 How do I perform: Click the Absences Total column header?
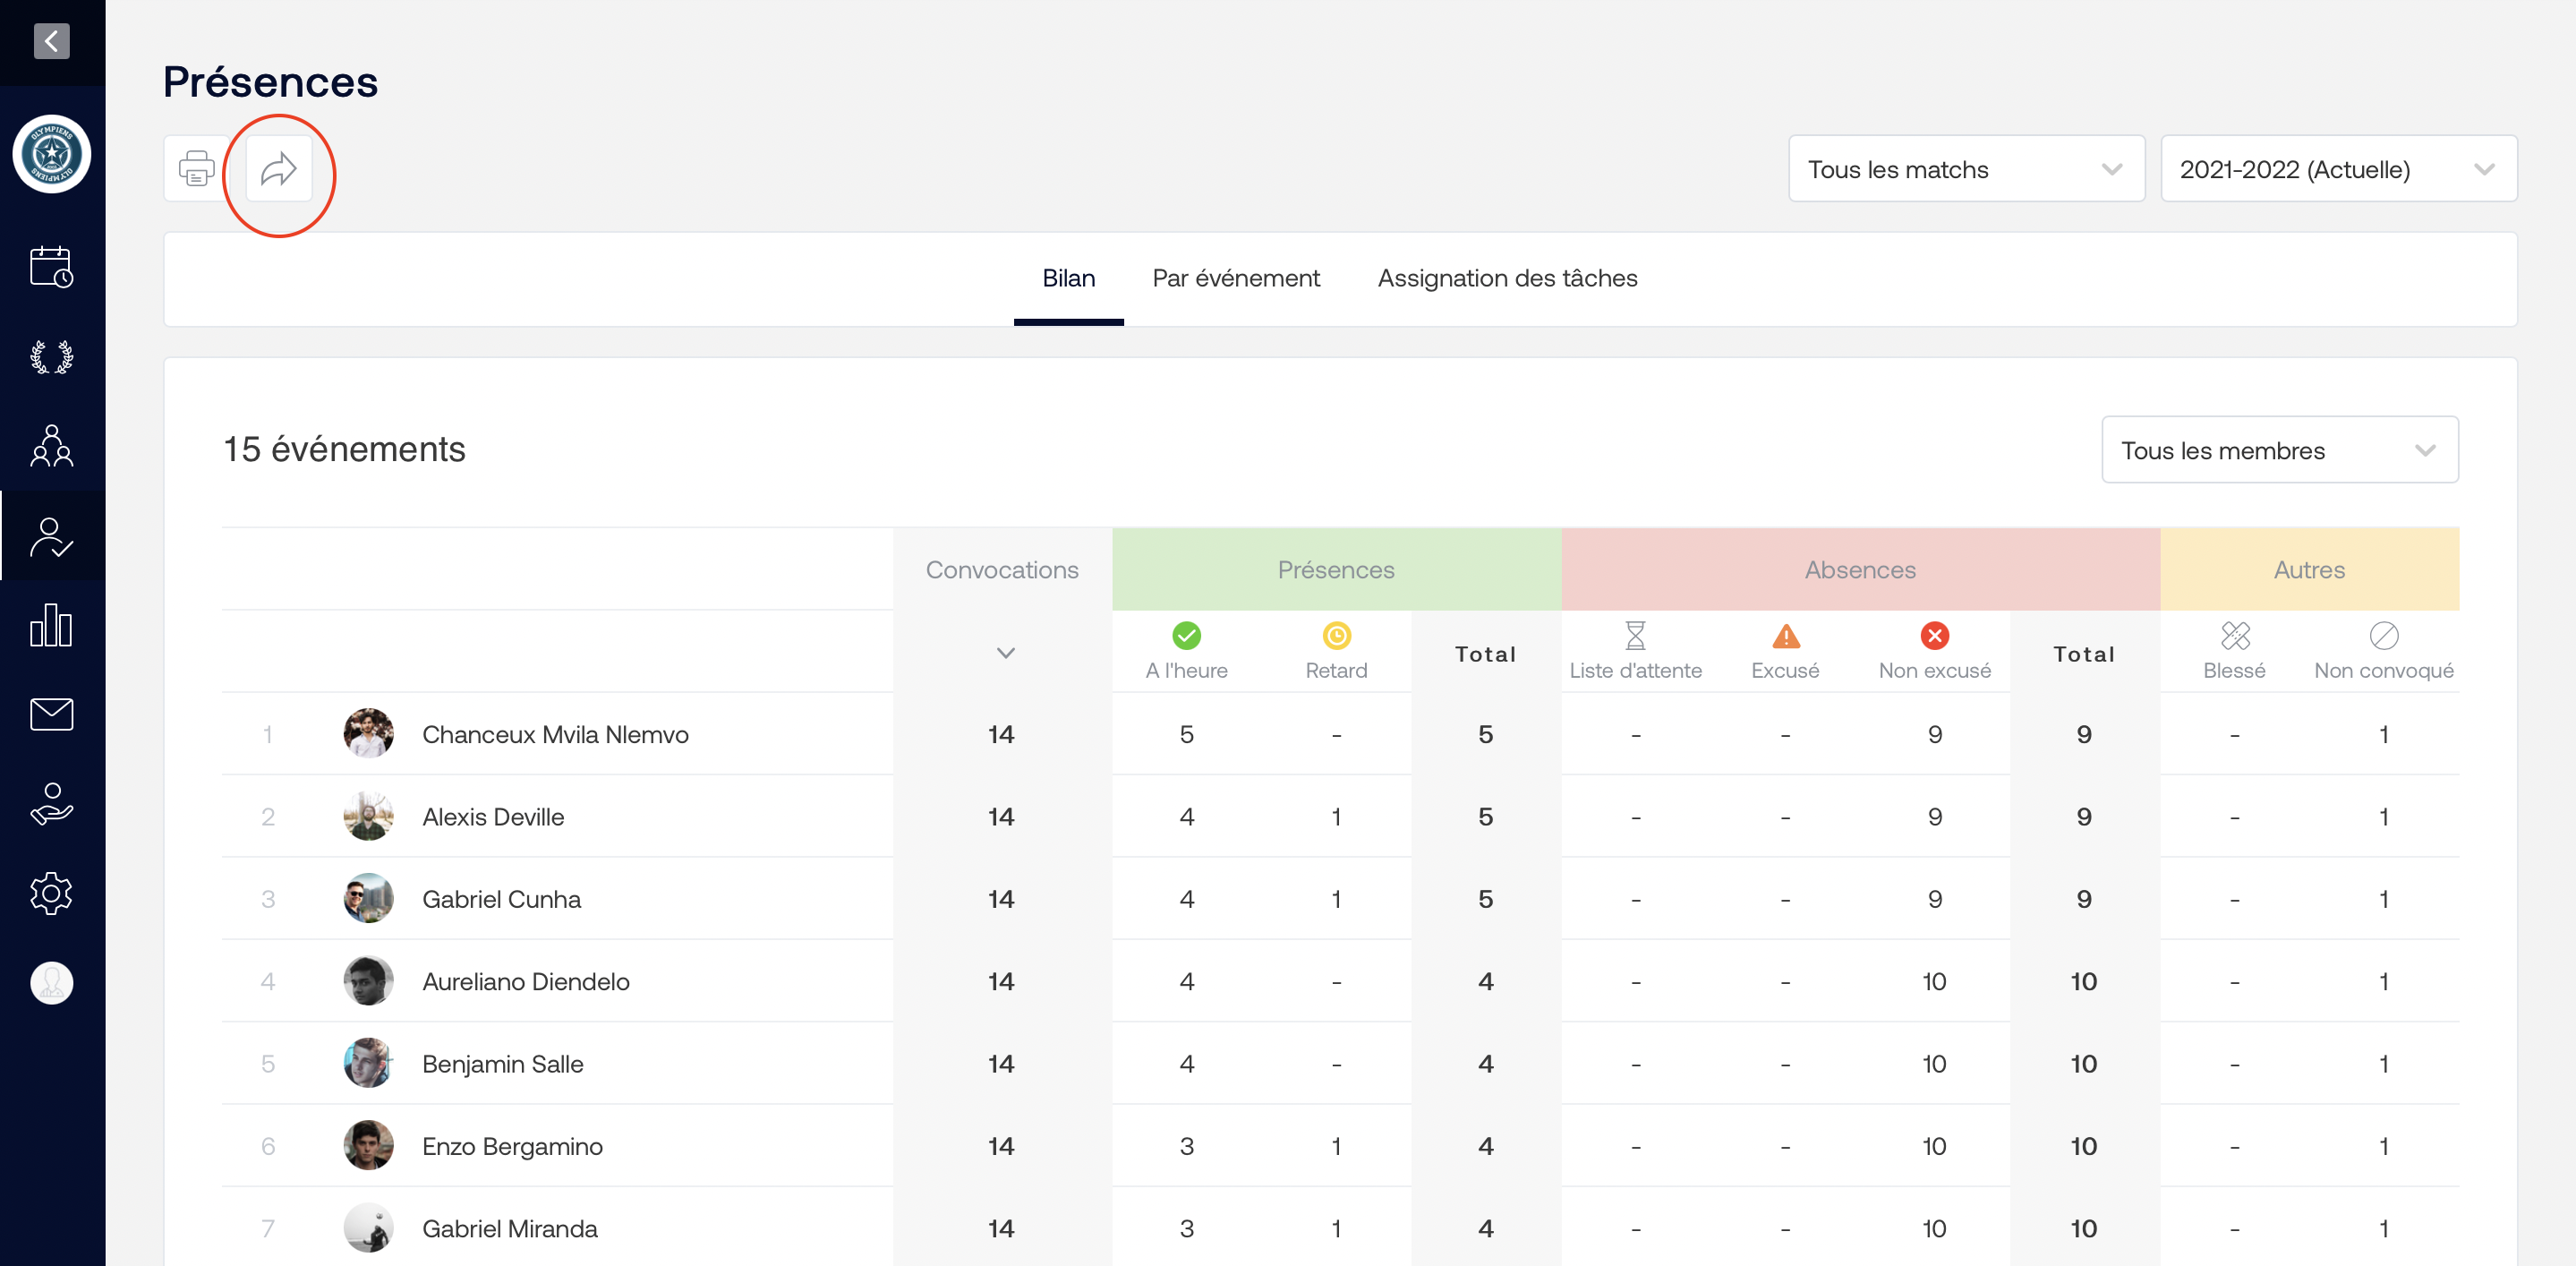coord(2084,654)
